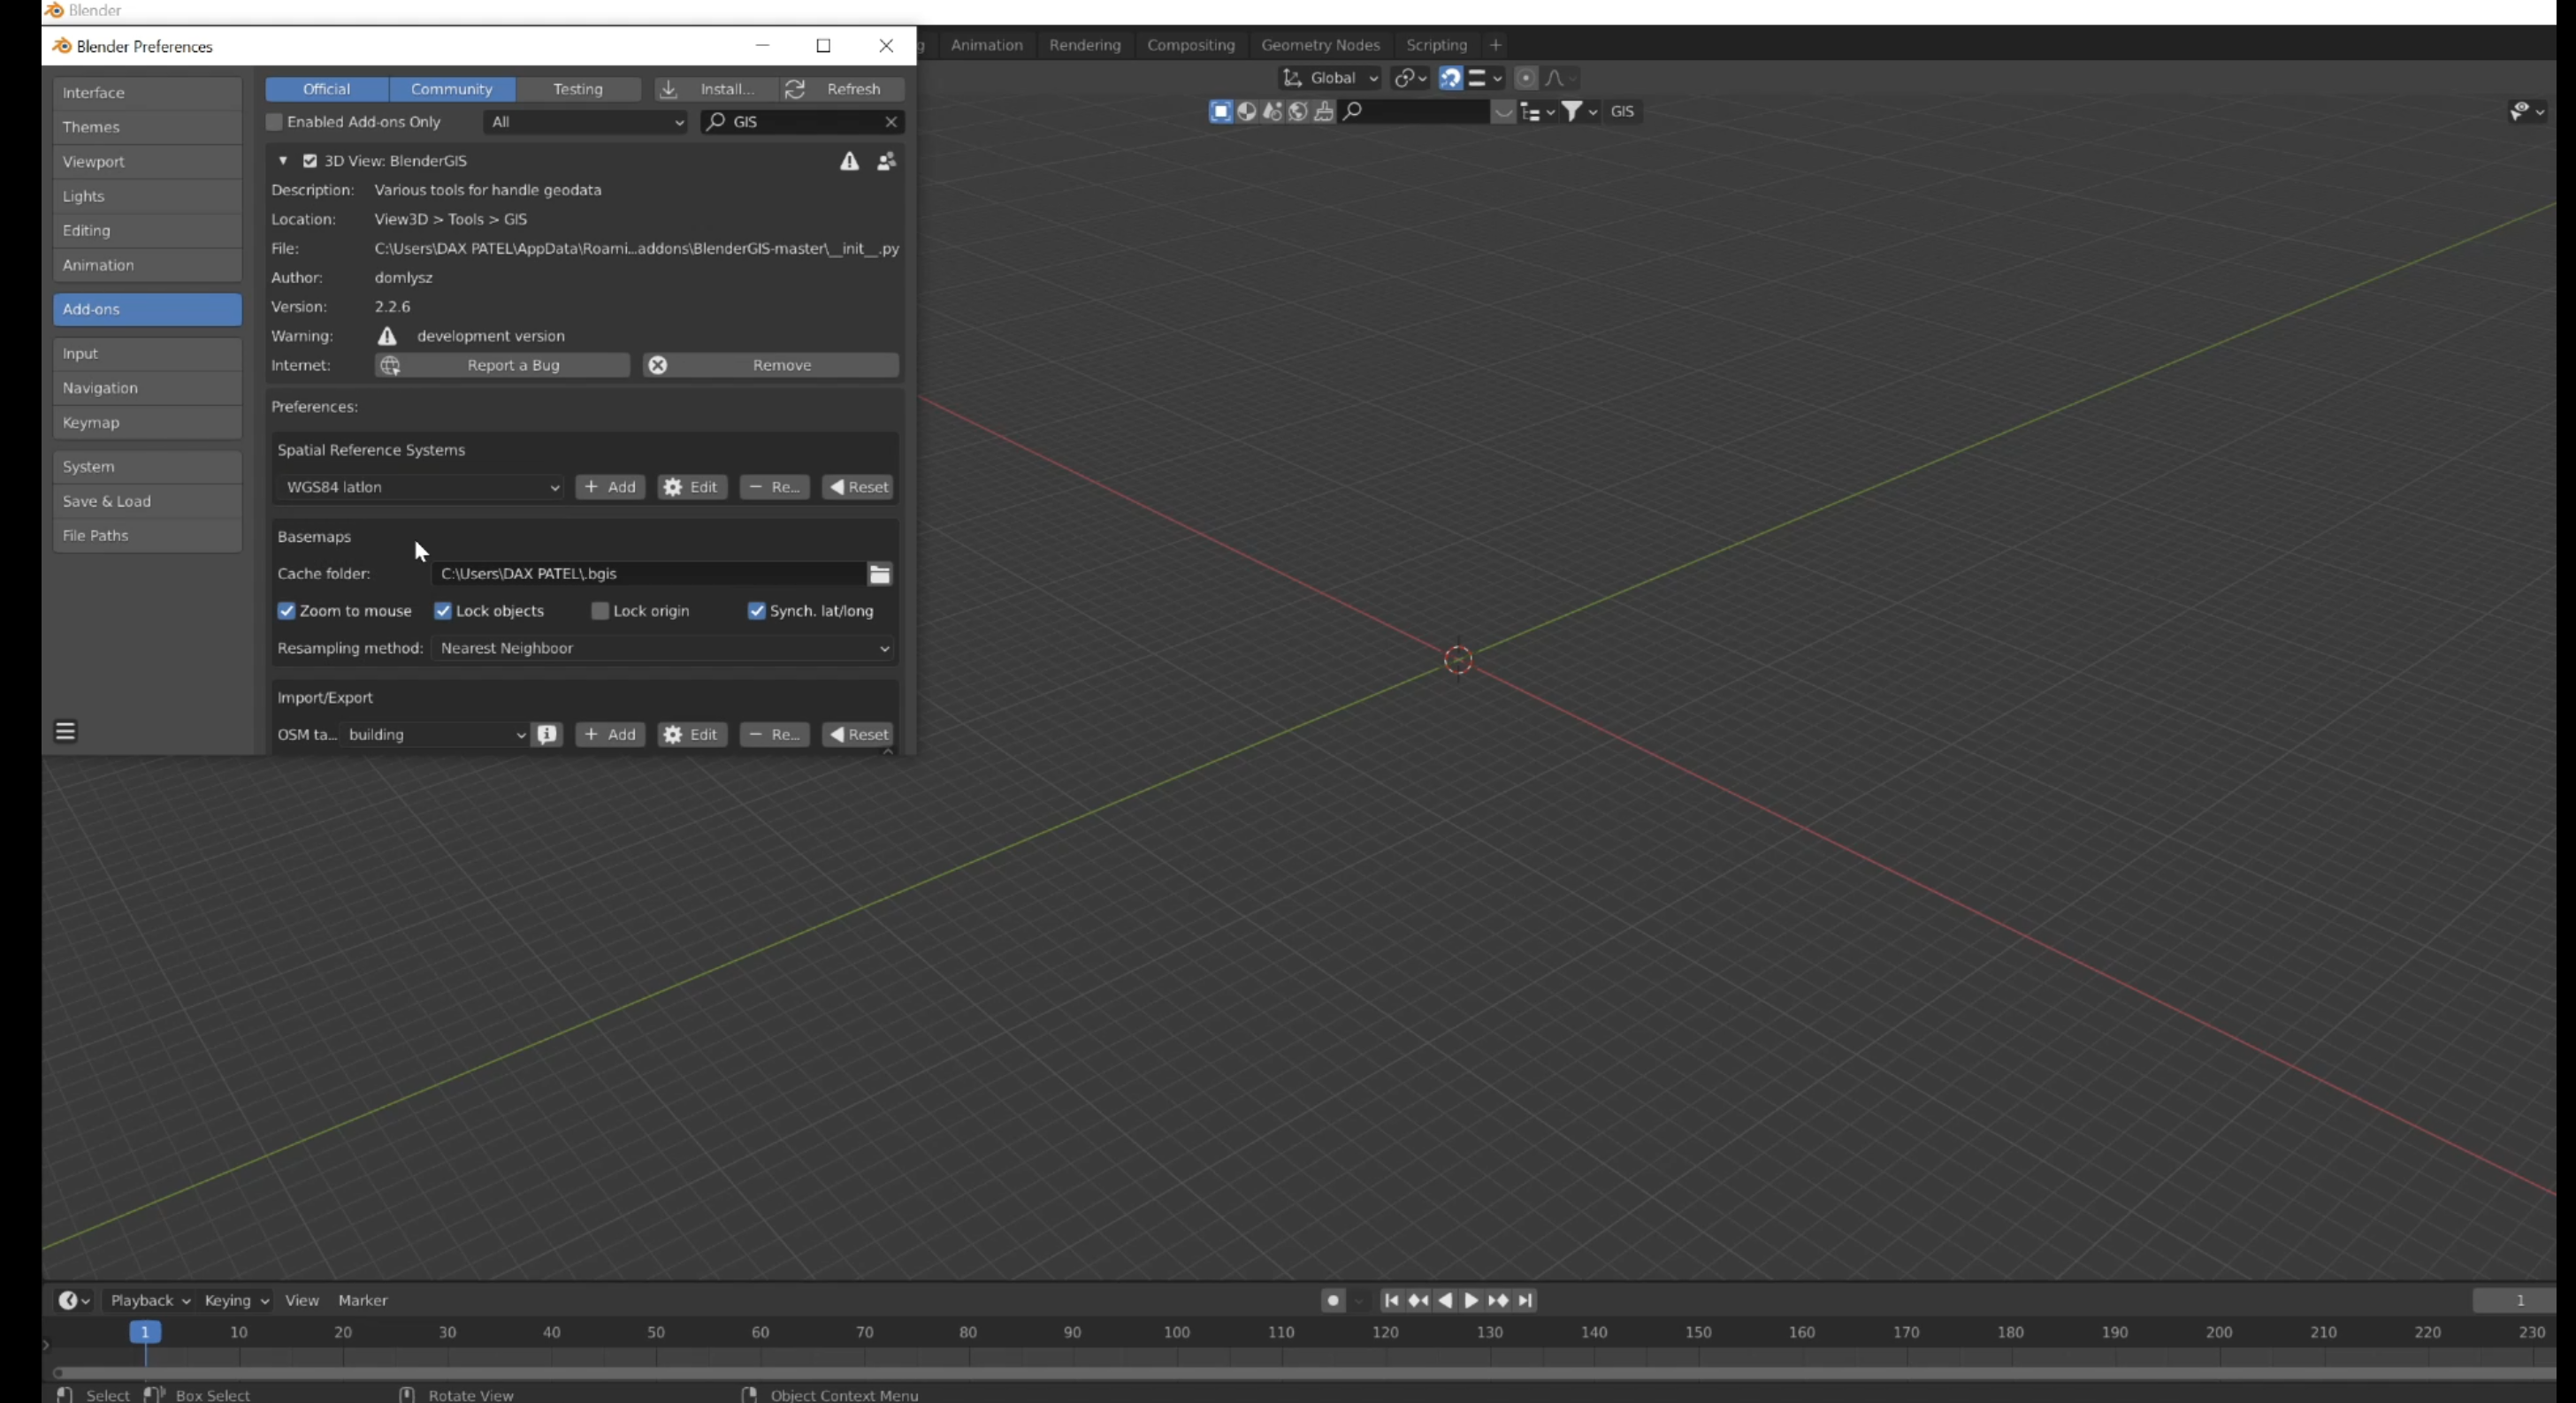
Task: Click the warning icon on BlenderGIS add-on header
Action: pyautogui.click(x=849, y=161)
